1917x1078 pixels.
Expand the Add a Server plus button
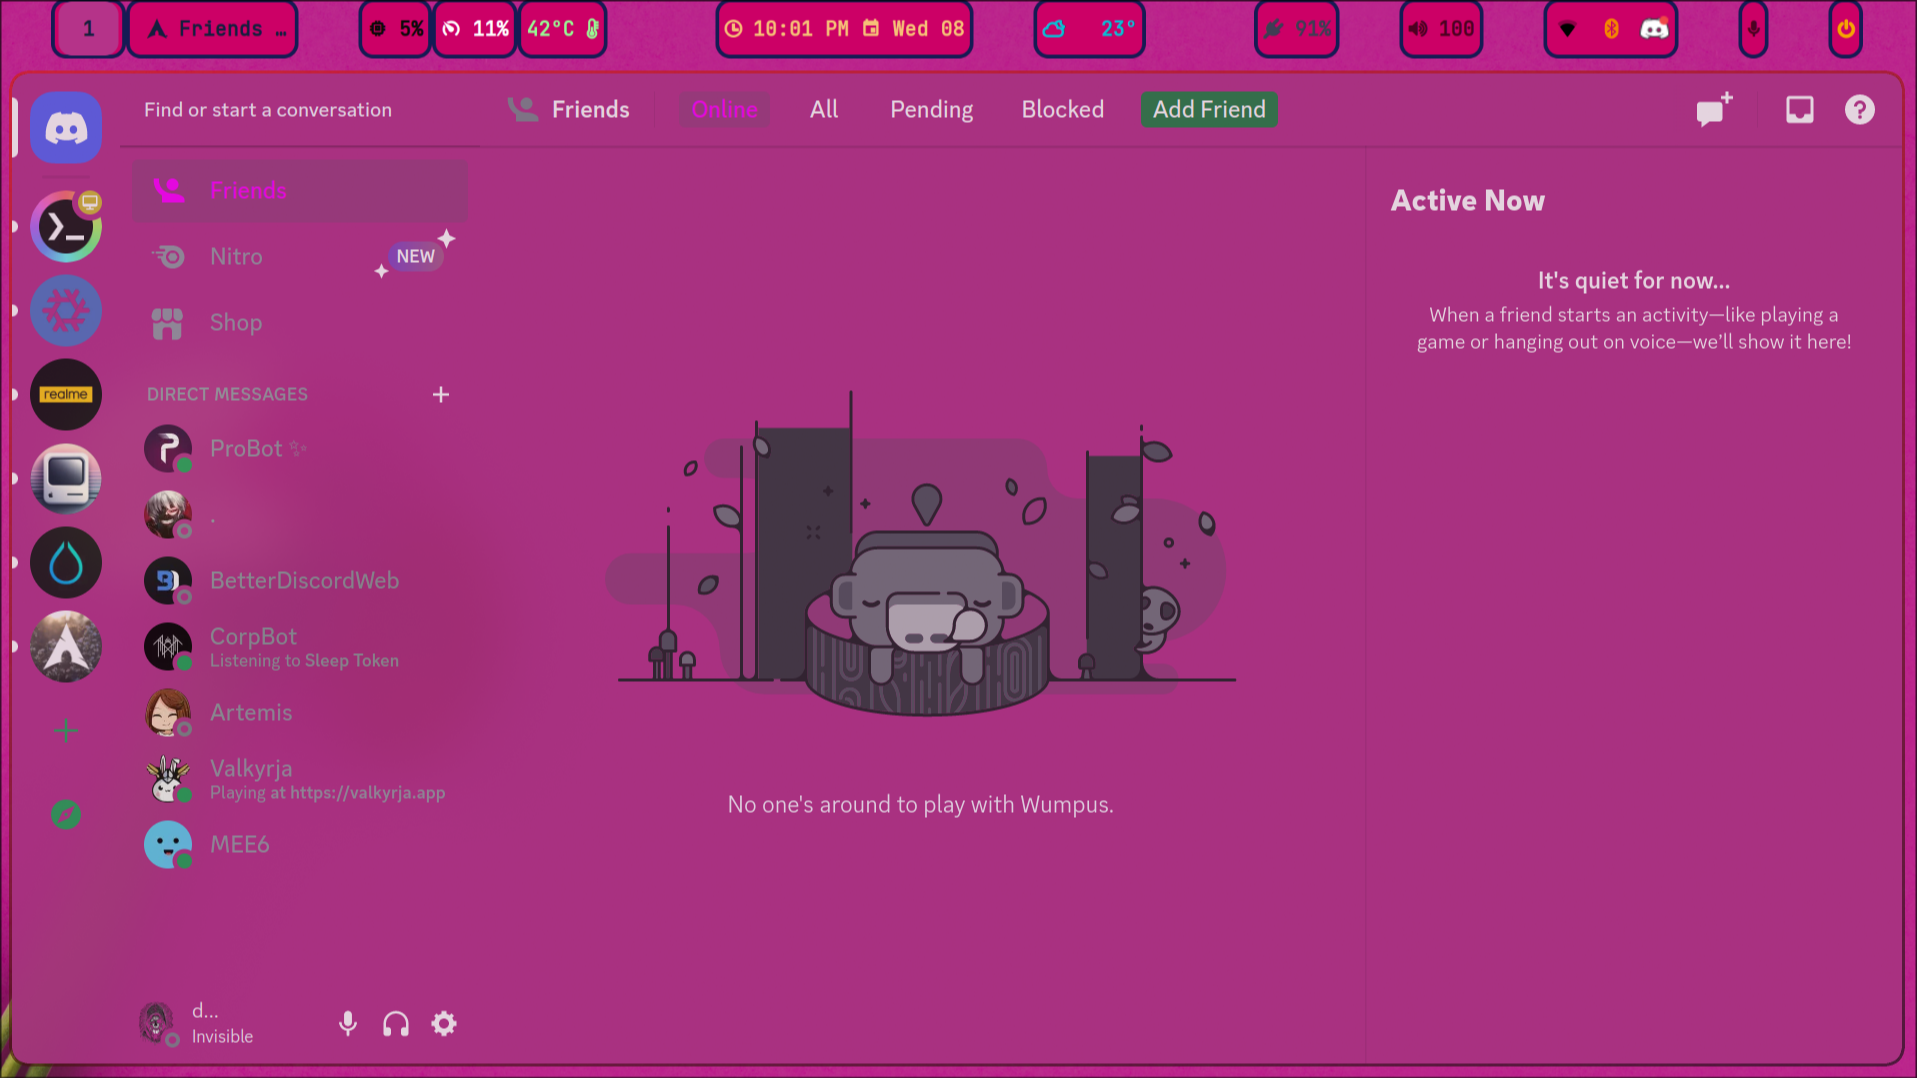point(65,730)
